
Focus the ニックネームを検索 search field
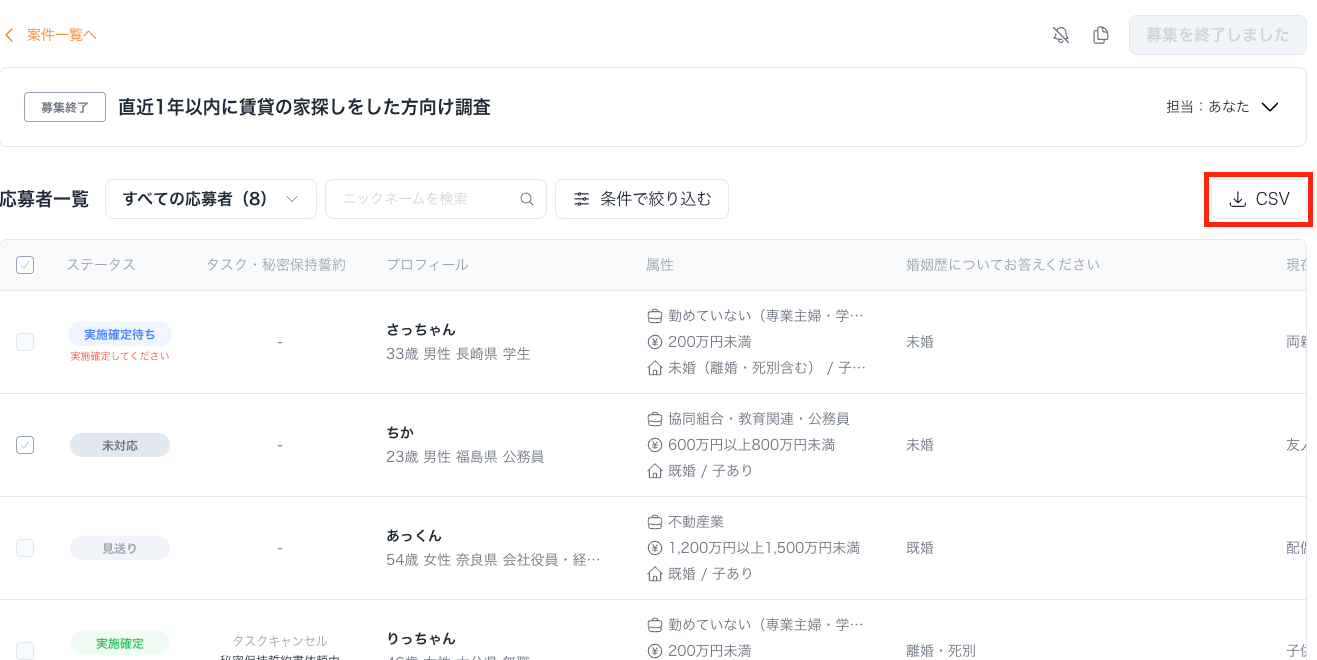click(425, 199)
